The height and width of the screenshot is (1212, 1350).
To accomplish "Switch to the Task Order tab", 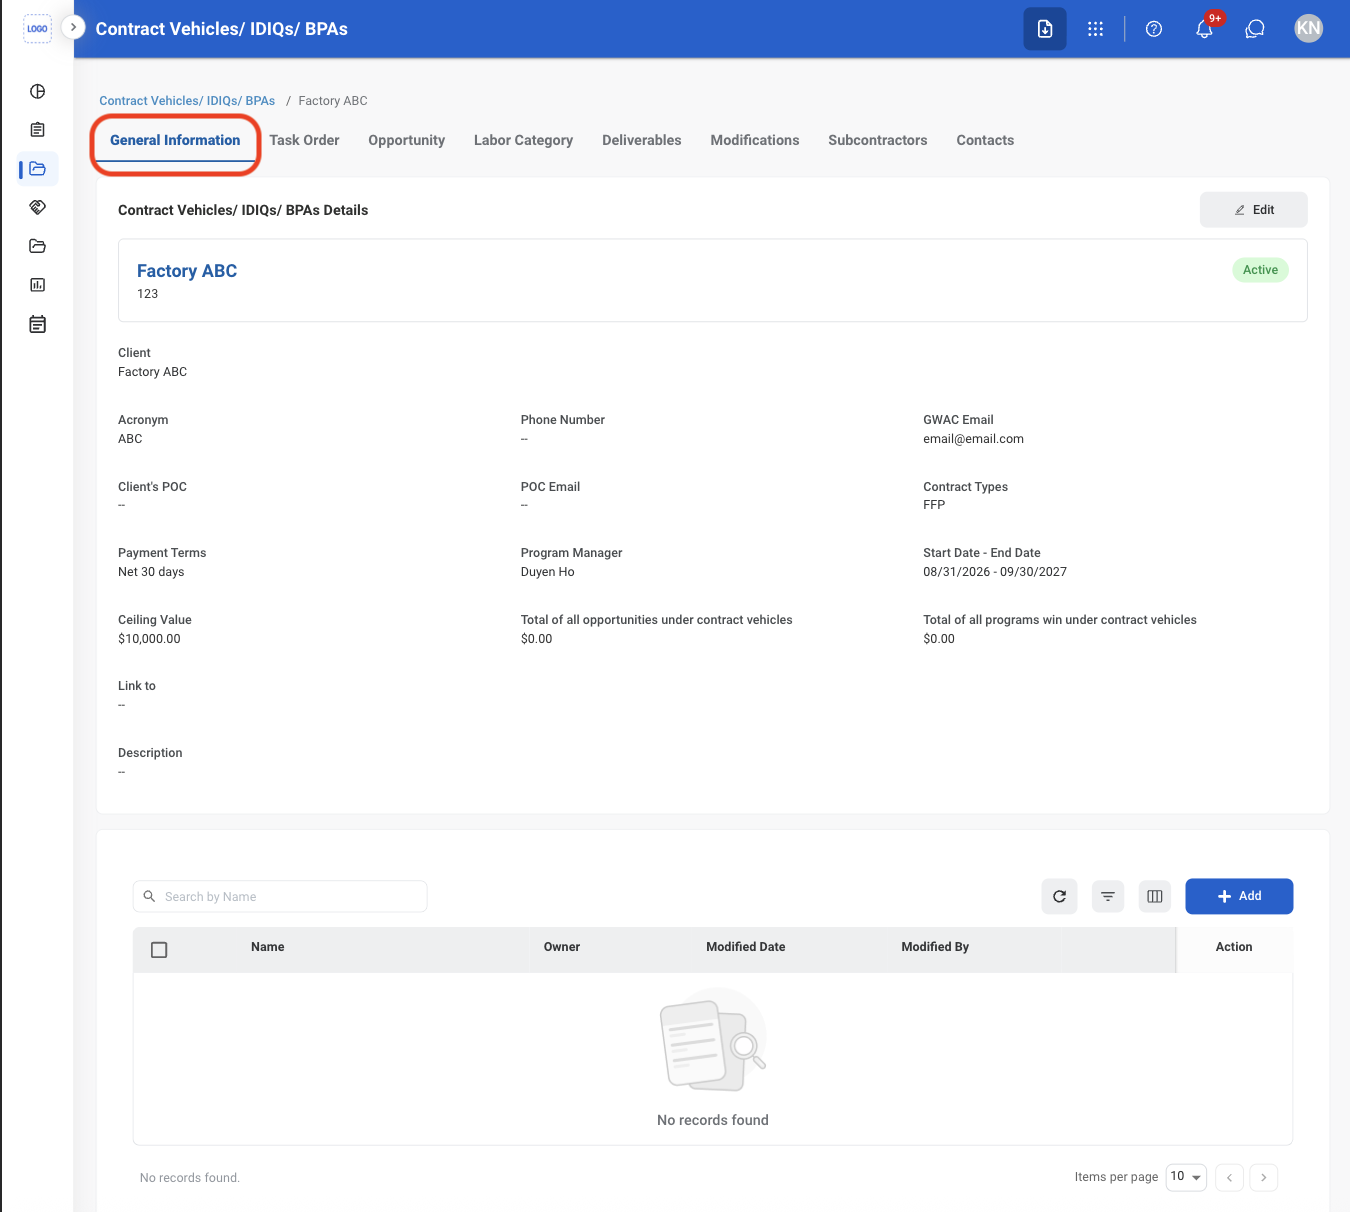I will 304,140.
